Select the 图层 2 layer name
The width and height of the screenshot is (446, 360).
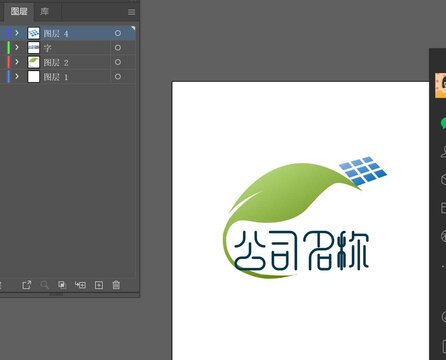[56, 62]
